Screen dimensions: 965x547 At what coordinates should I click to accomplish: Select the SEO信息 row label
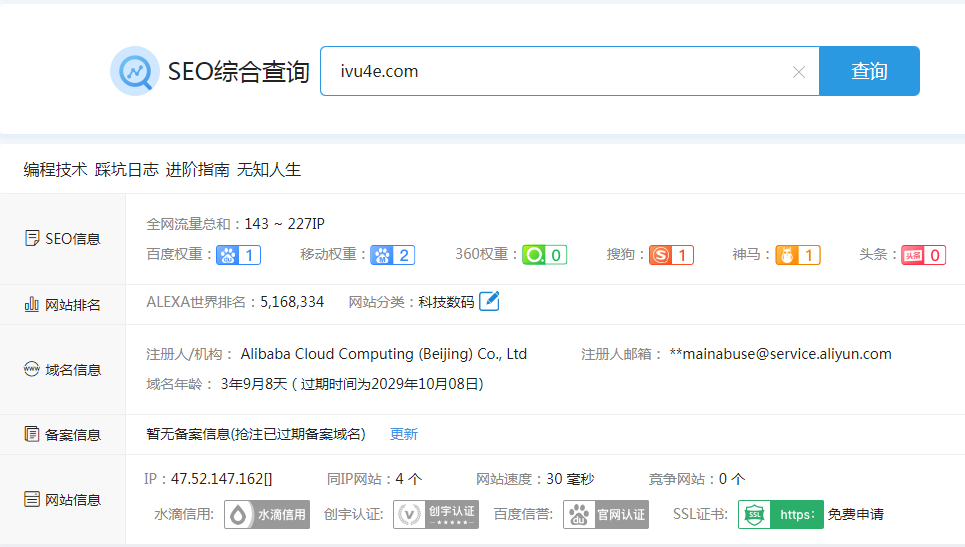click(63, 239)
